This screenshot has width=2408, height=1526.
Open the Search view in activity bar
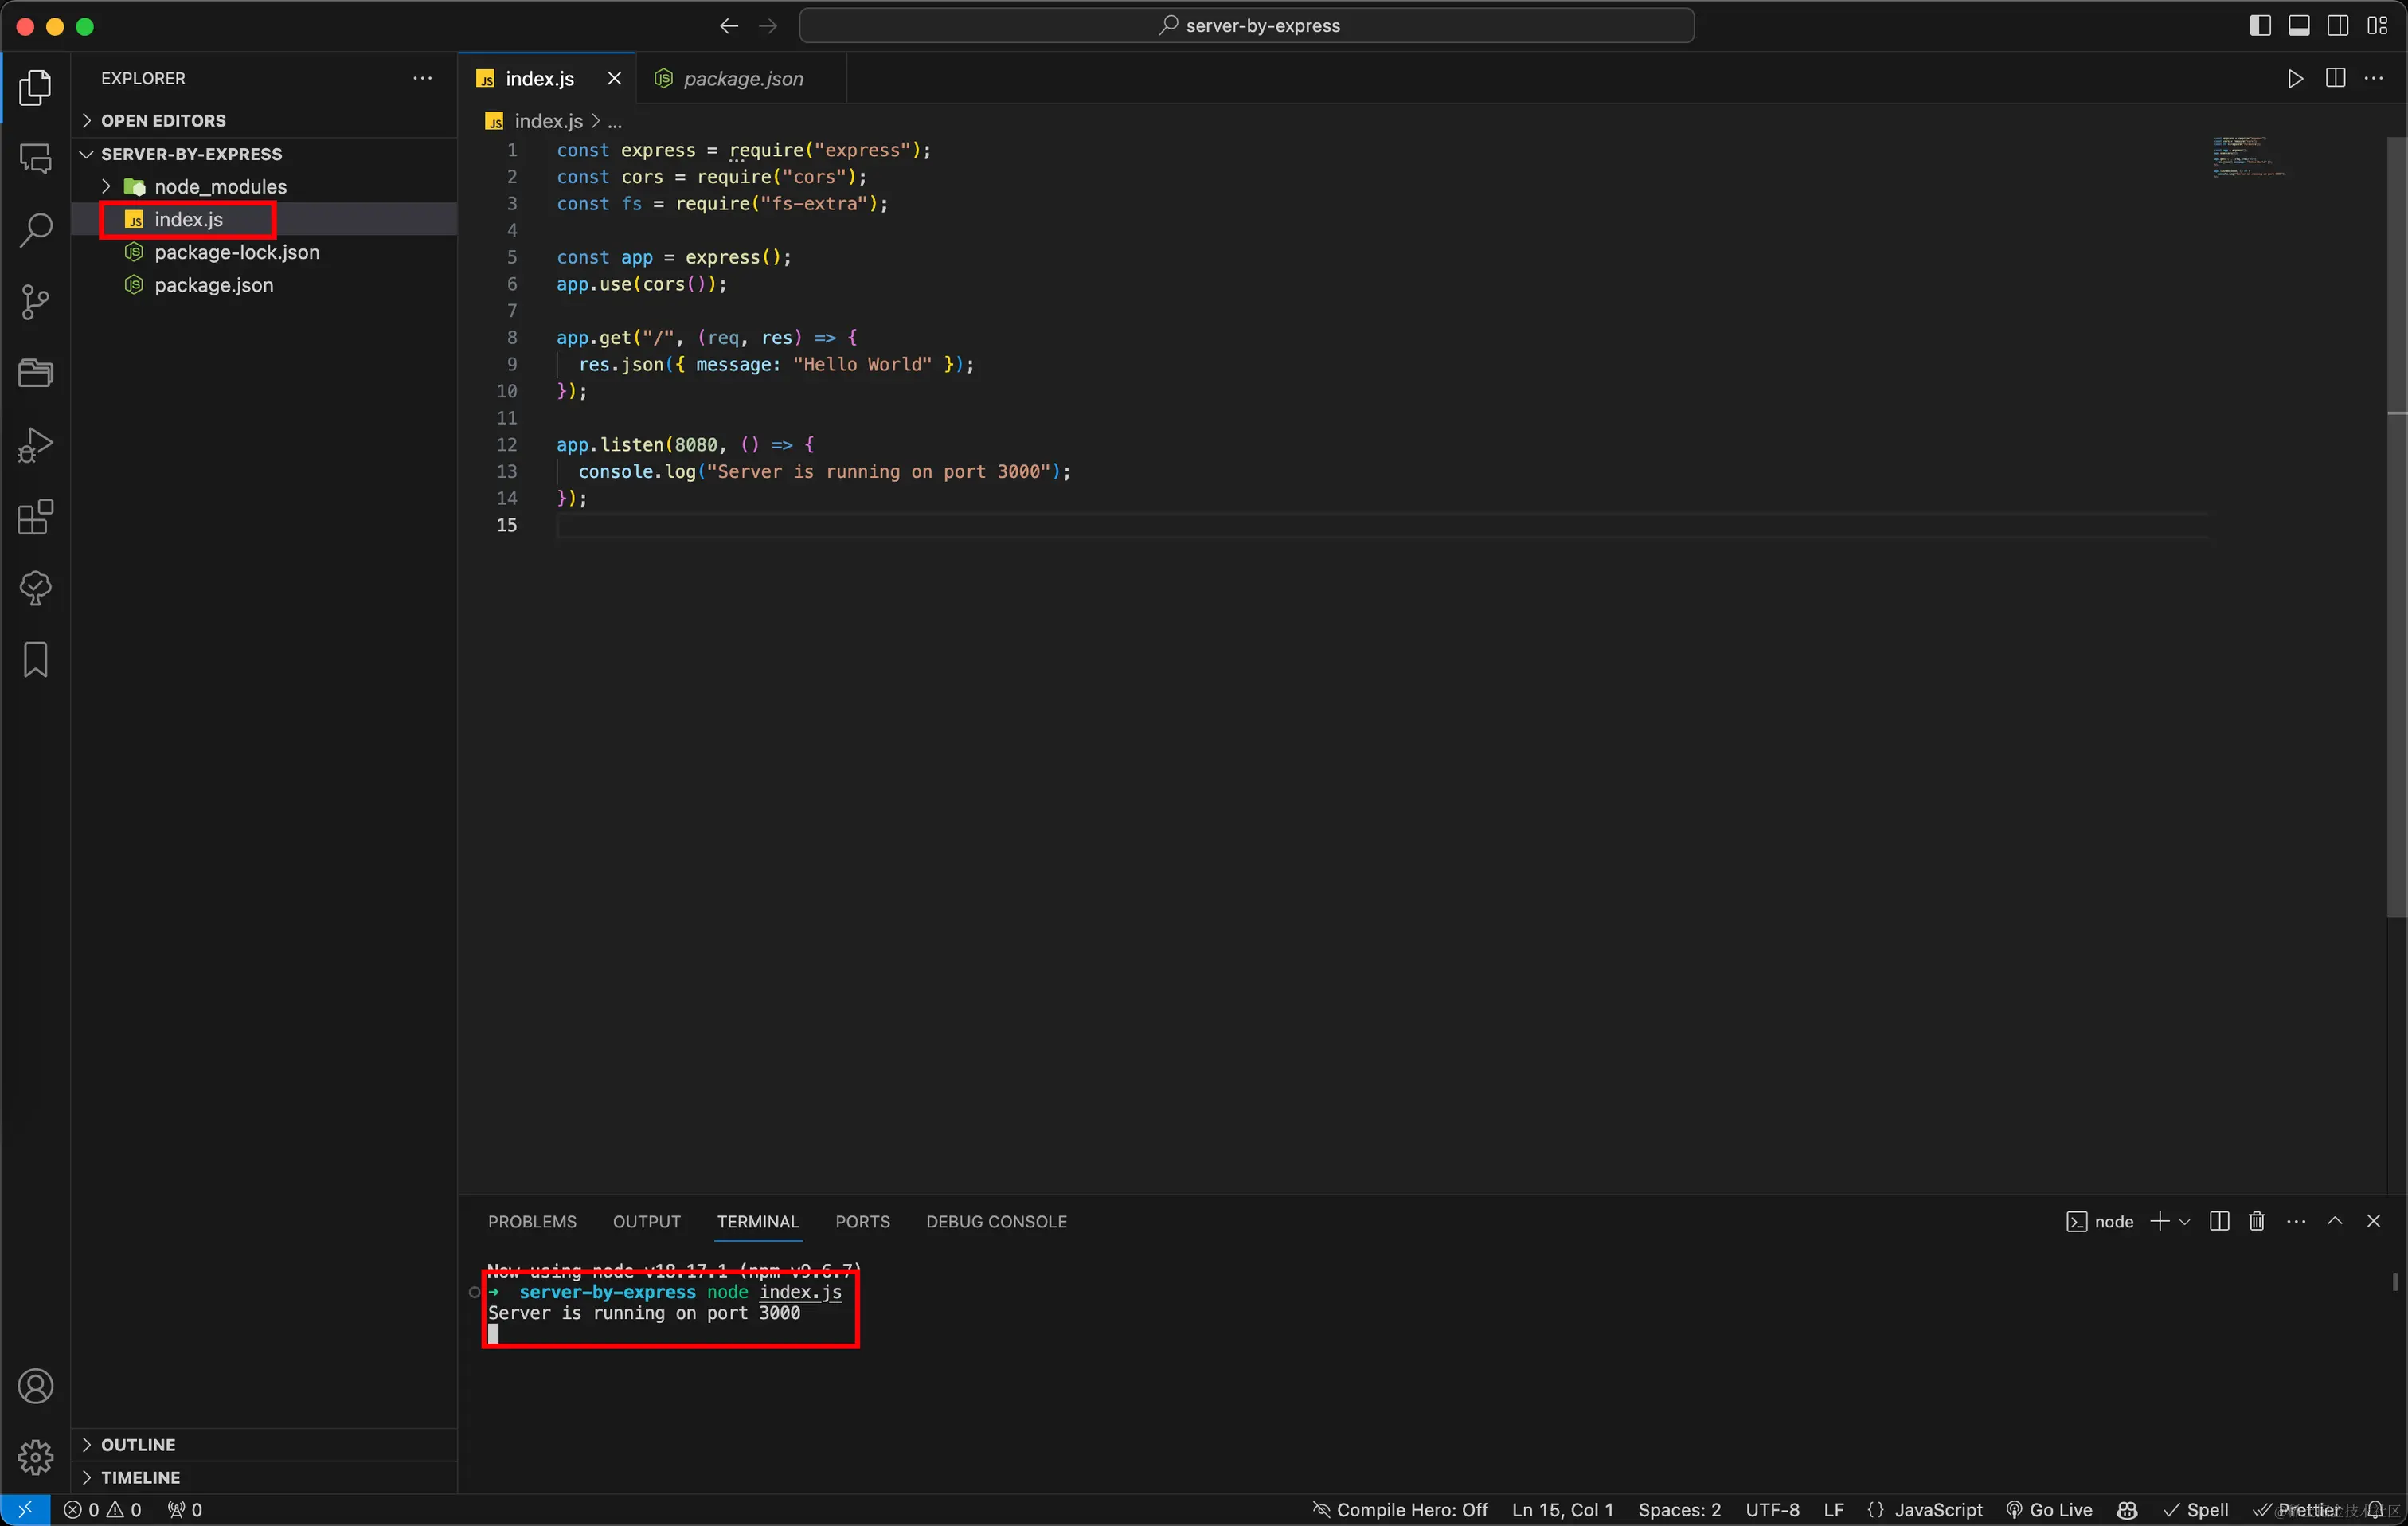point(35,230)
